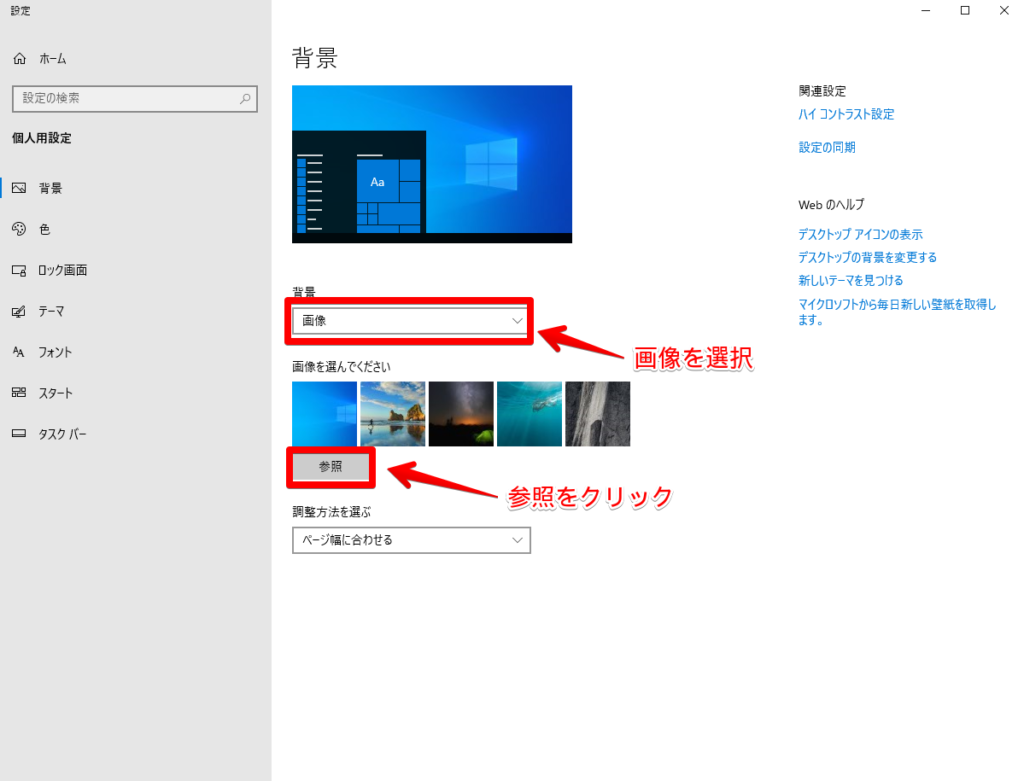Click the 背景 picture icon in the sidebar
The image size is (1024, 781).
(19, 188)
